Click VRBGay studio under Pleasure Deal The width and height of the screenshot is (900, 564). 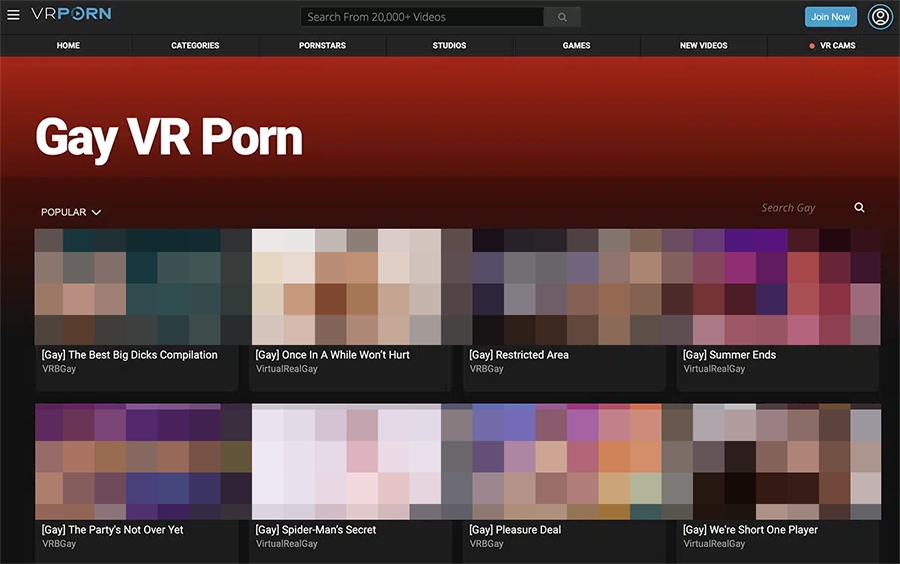pyautogui.click(x=487, y=544)
